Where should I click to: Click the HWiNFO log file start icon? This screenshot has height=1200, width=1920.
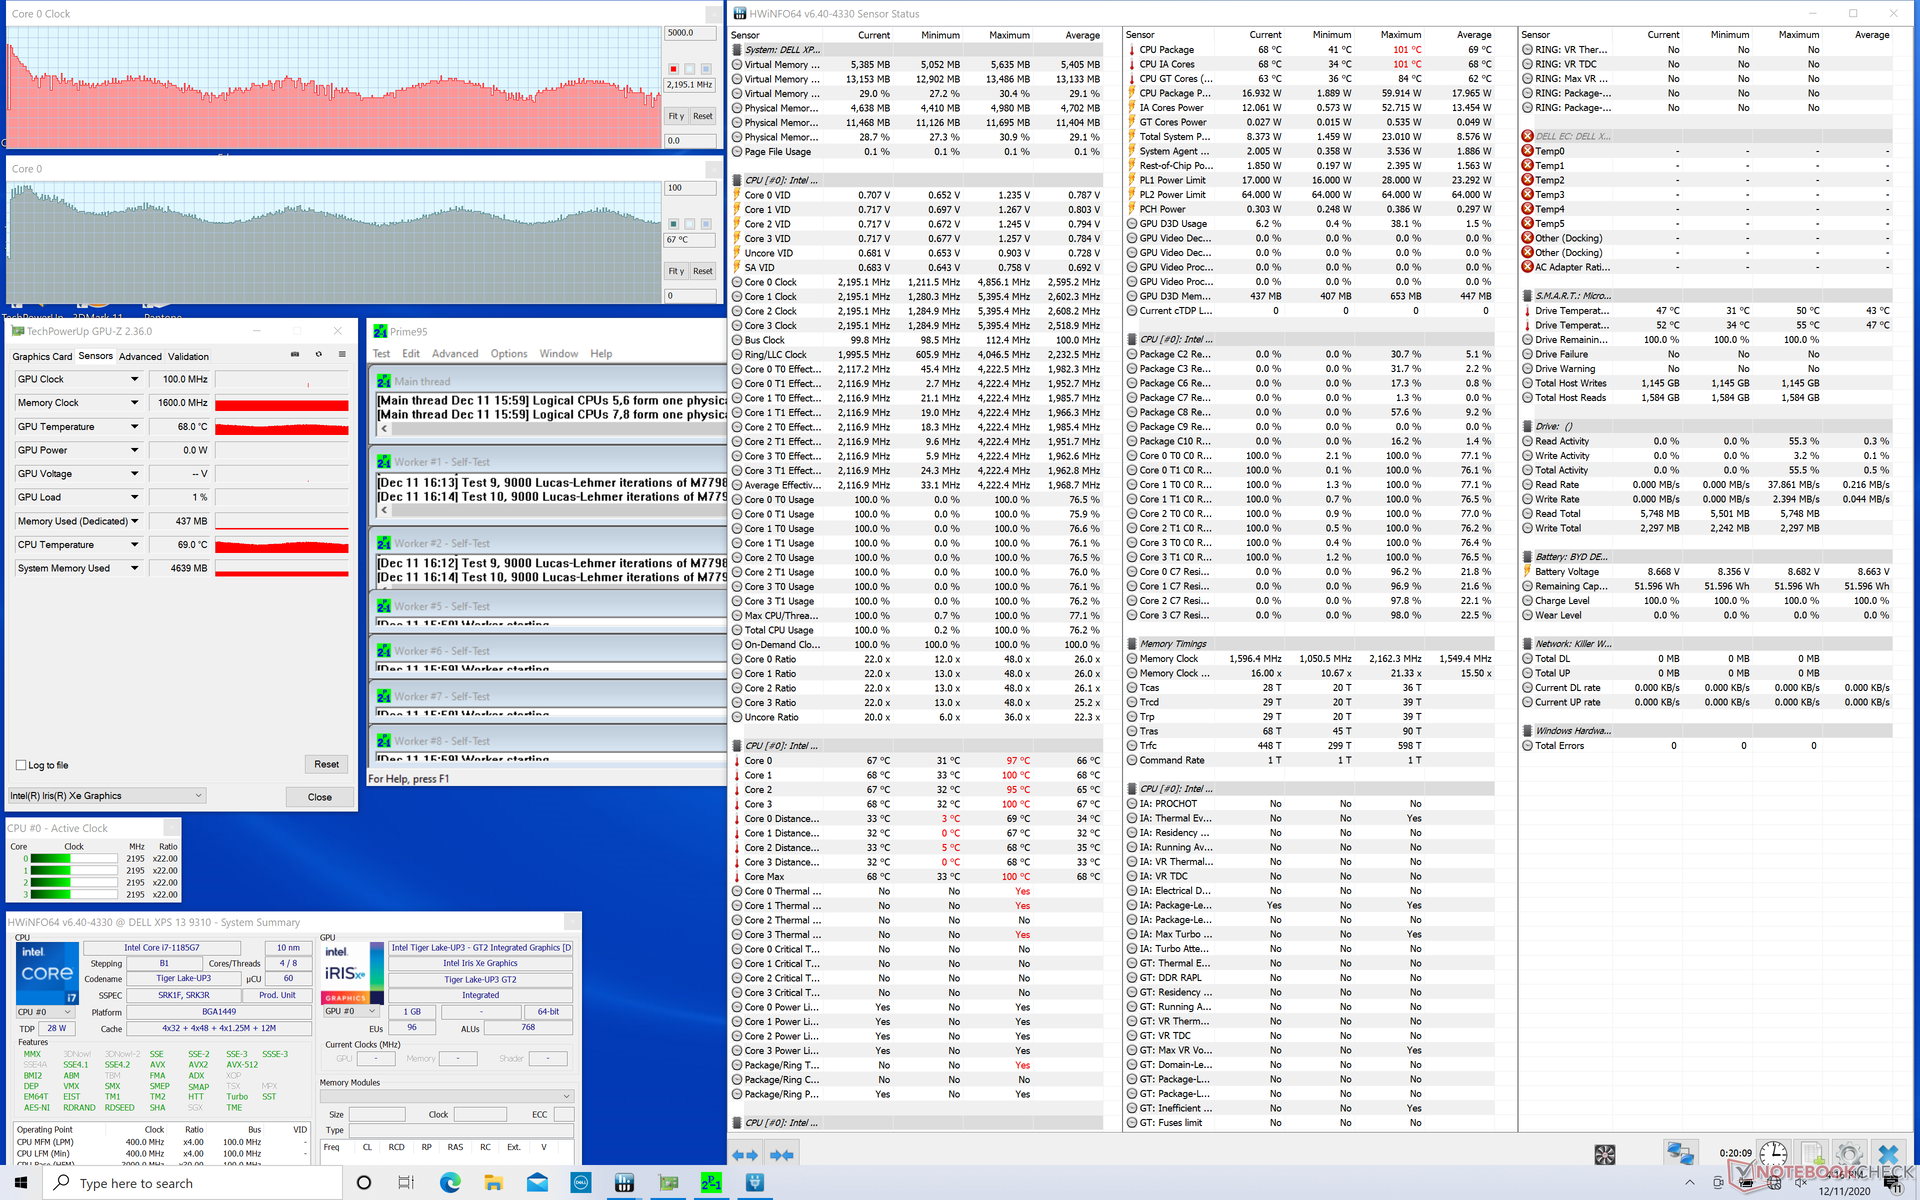(1811, 1155)
